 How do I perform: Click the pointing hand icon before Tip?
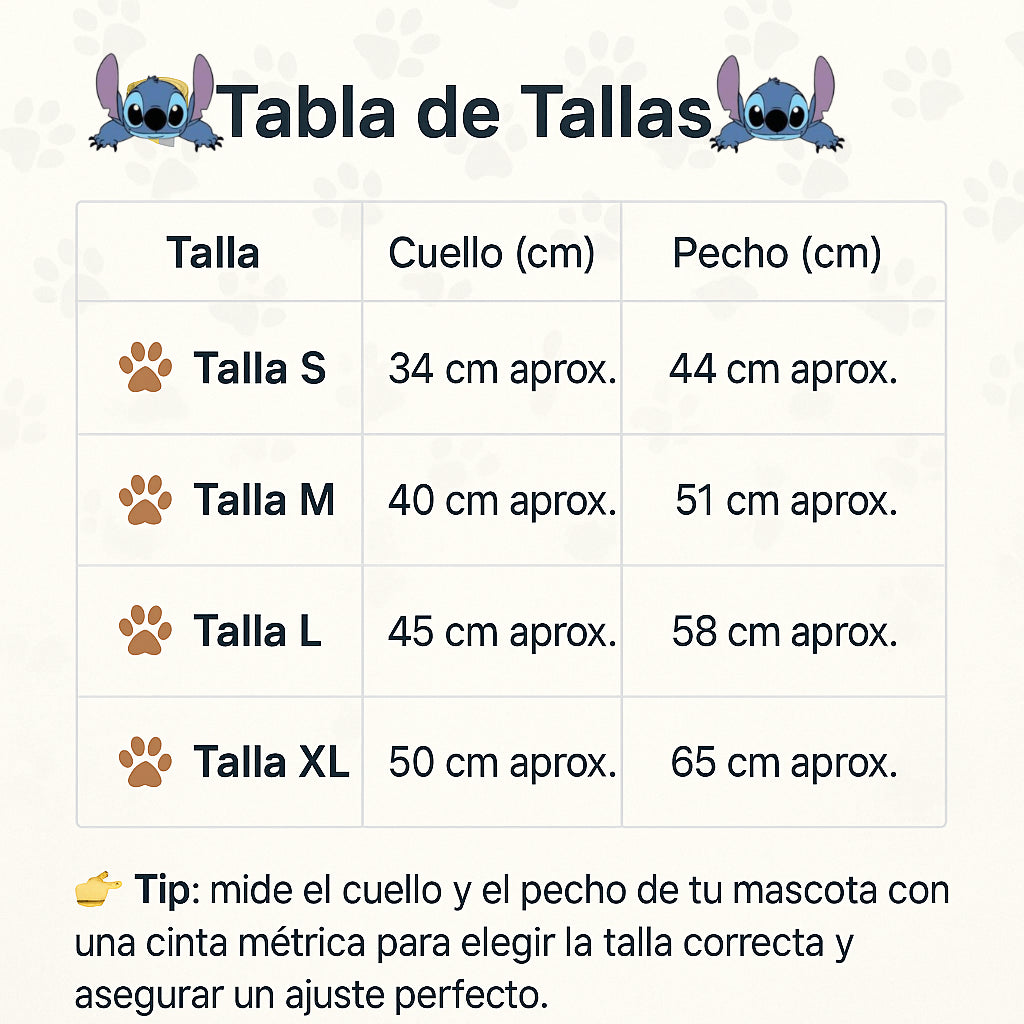coord(98,888)
